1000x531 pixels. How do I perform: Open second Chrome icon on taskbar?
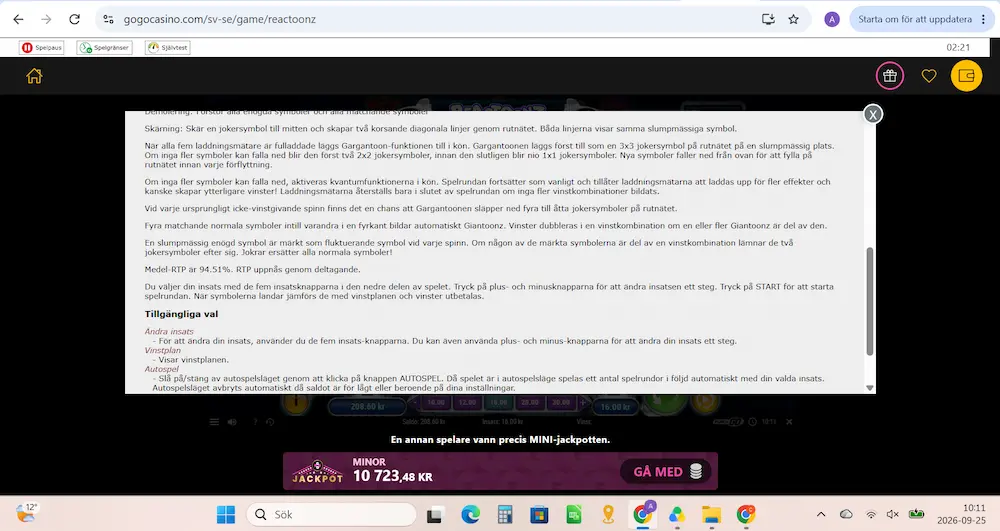tap(746, 514)
